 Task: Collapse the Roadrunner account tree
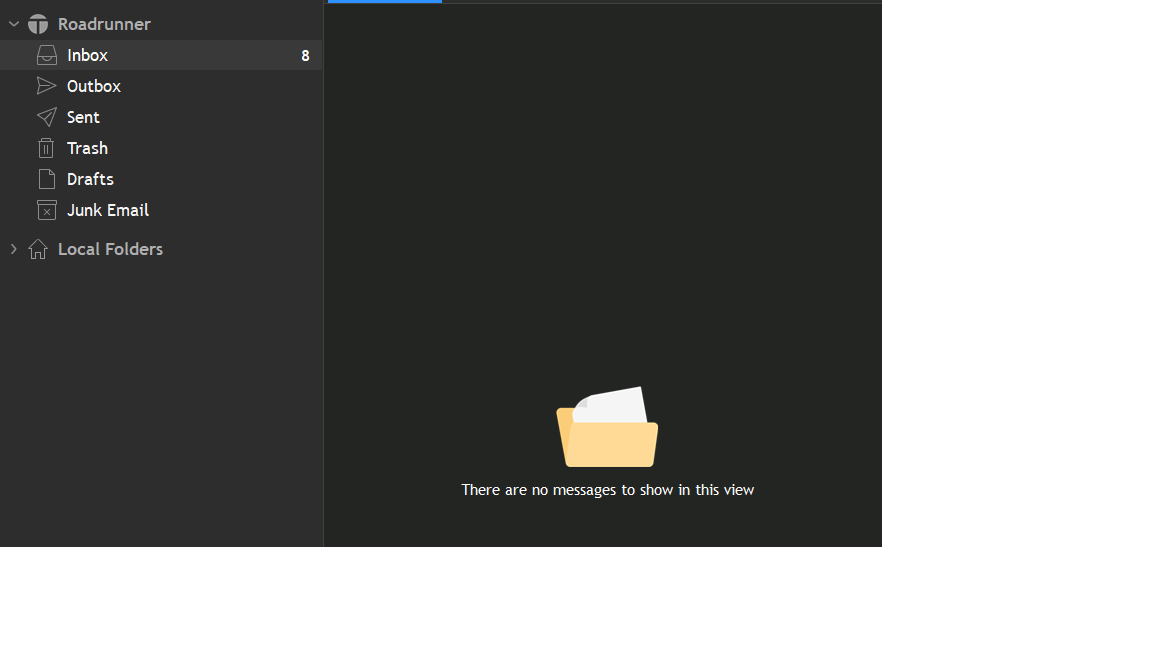click(14, 24)
